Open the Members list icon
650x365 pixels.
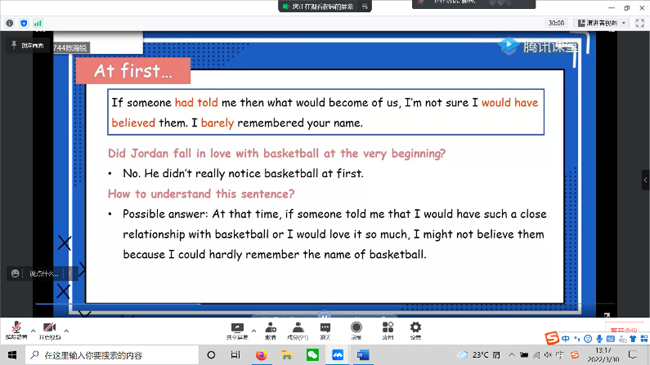click(298, 331)
